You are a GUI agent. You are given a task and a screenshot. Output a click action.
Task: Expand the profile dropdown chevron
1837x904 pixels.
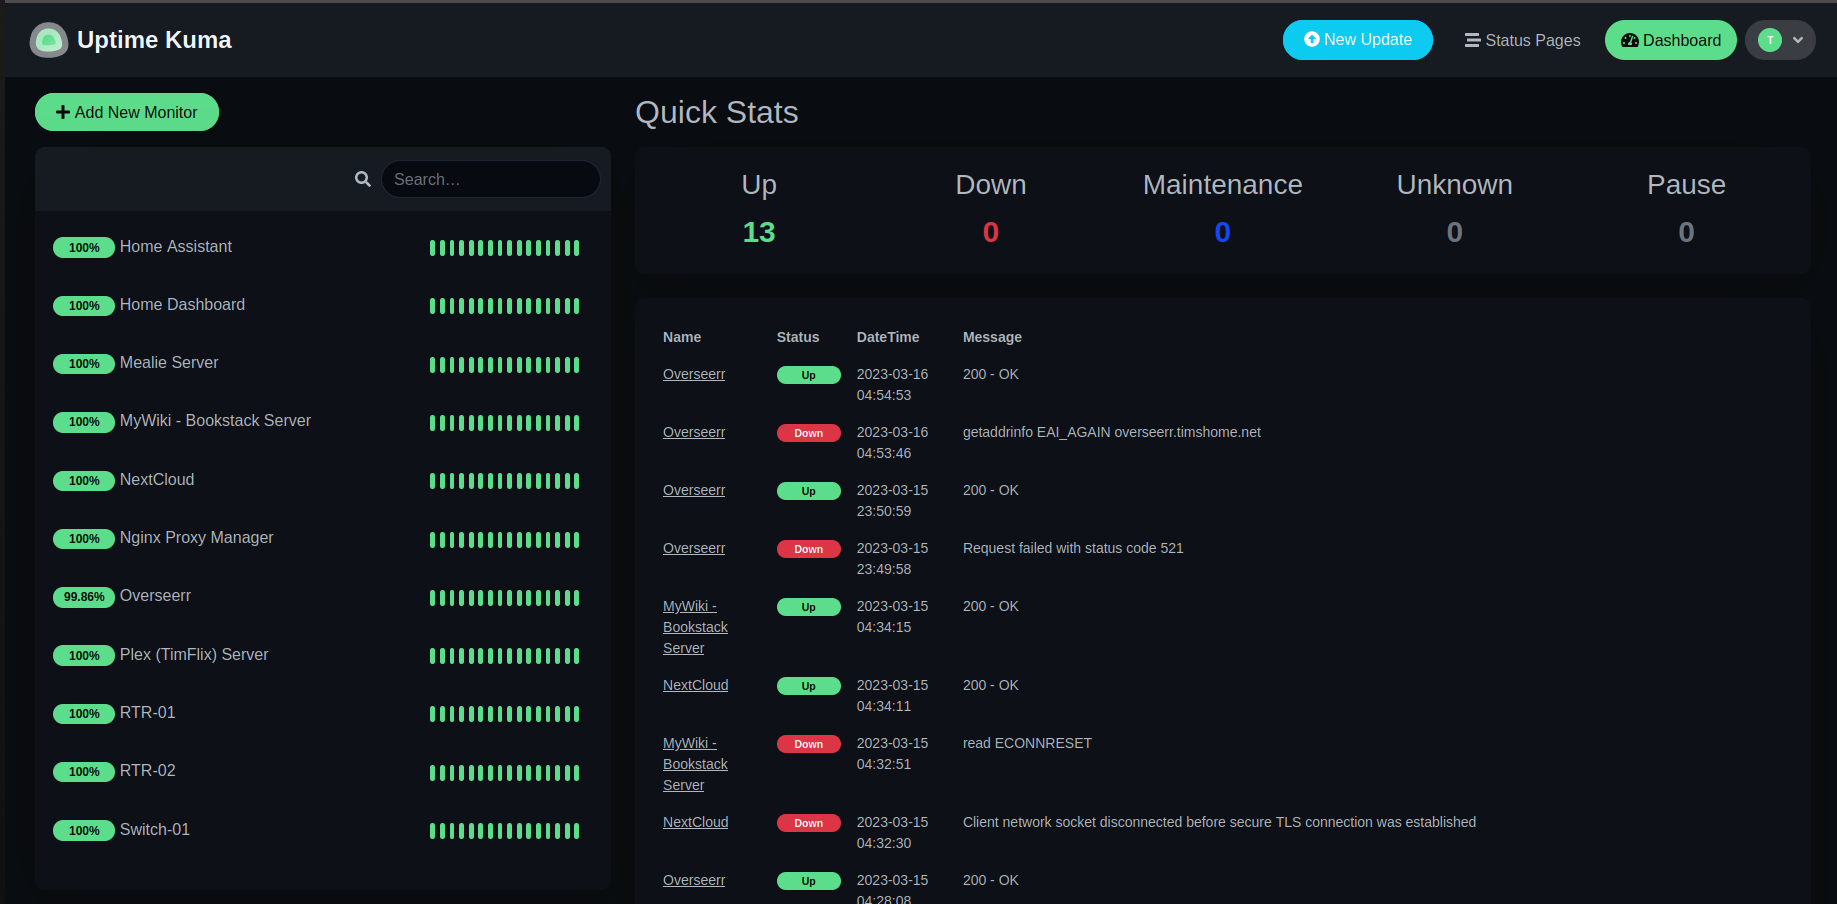1798,40
